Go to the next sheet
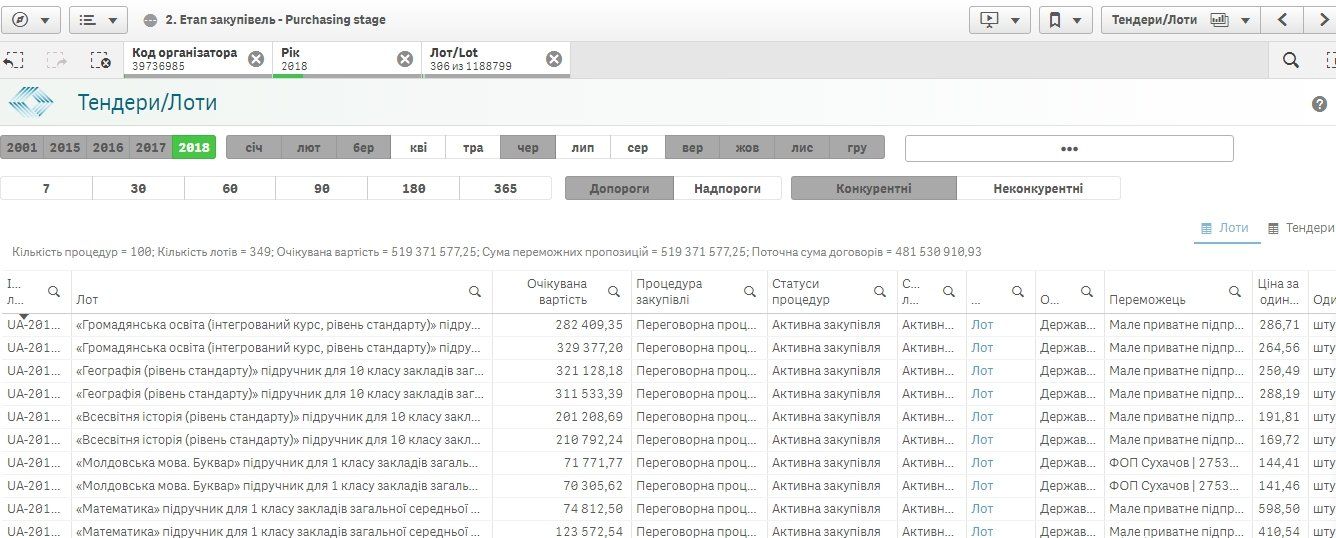The width and height of the screenshot is (1336, 538). click(x=1322, y=19)
